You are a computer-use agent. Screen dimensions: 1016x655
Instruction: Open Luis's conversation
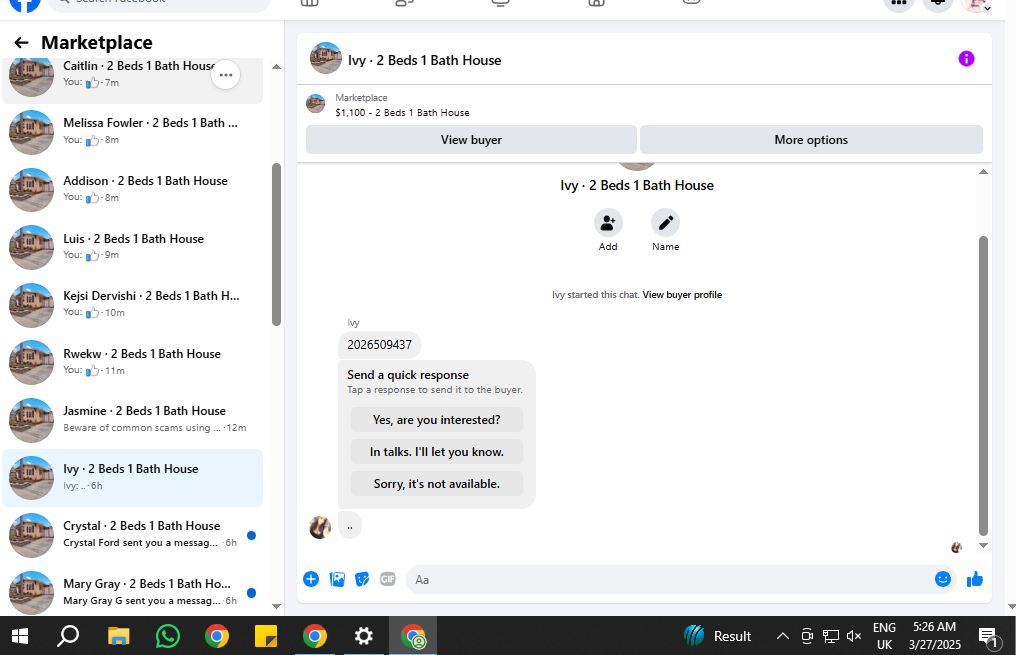pos(133,247)
